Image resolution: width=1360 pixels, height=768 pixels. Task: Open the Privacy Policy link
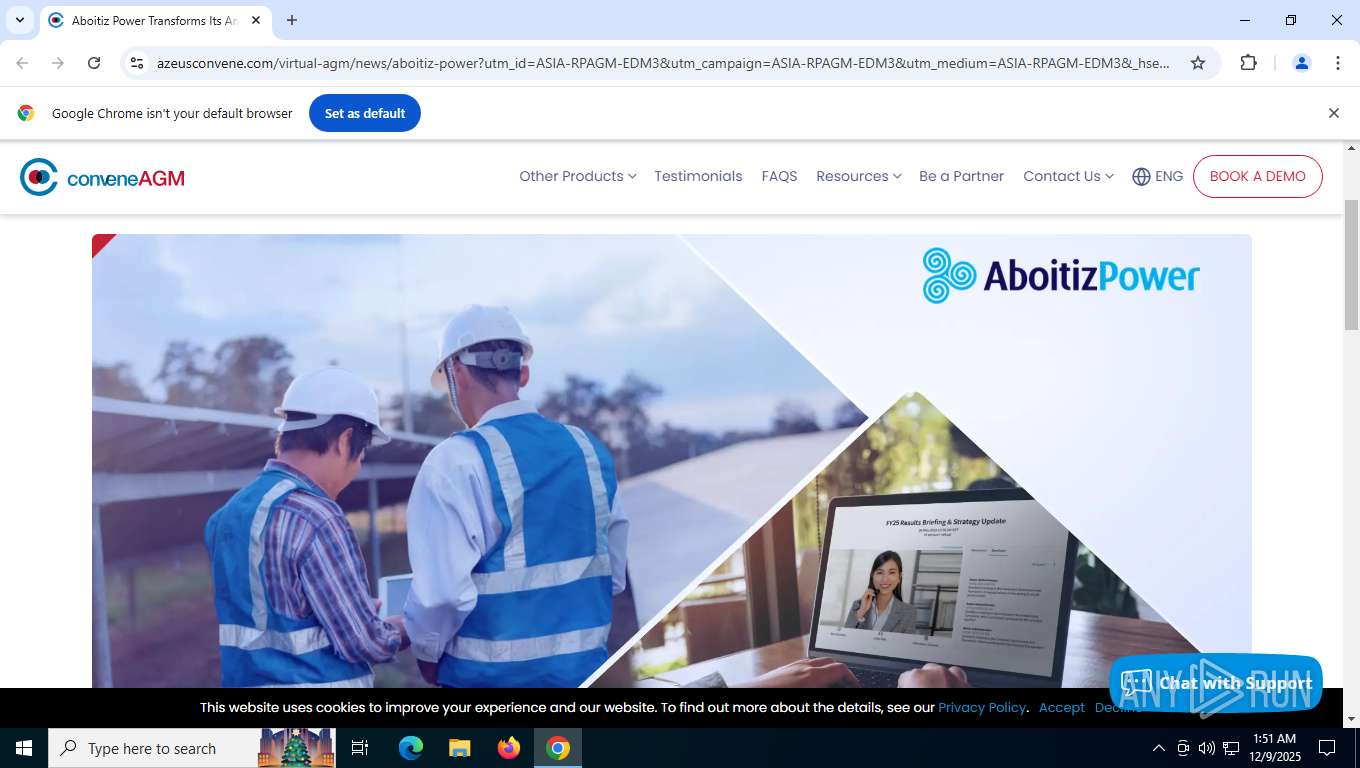982,707
